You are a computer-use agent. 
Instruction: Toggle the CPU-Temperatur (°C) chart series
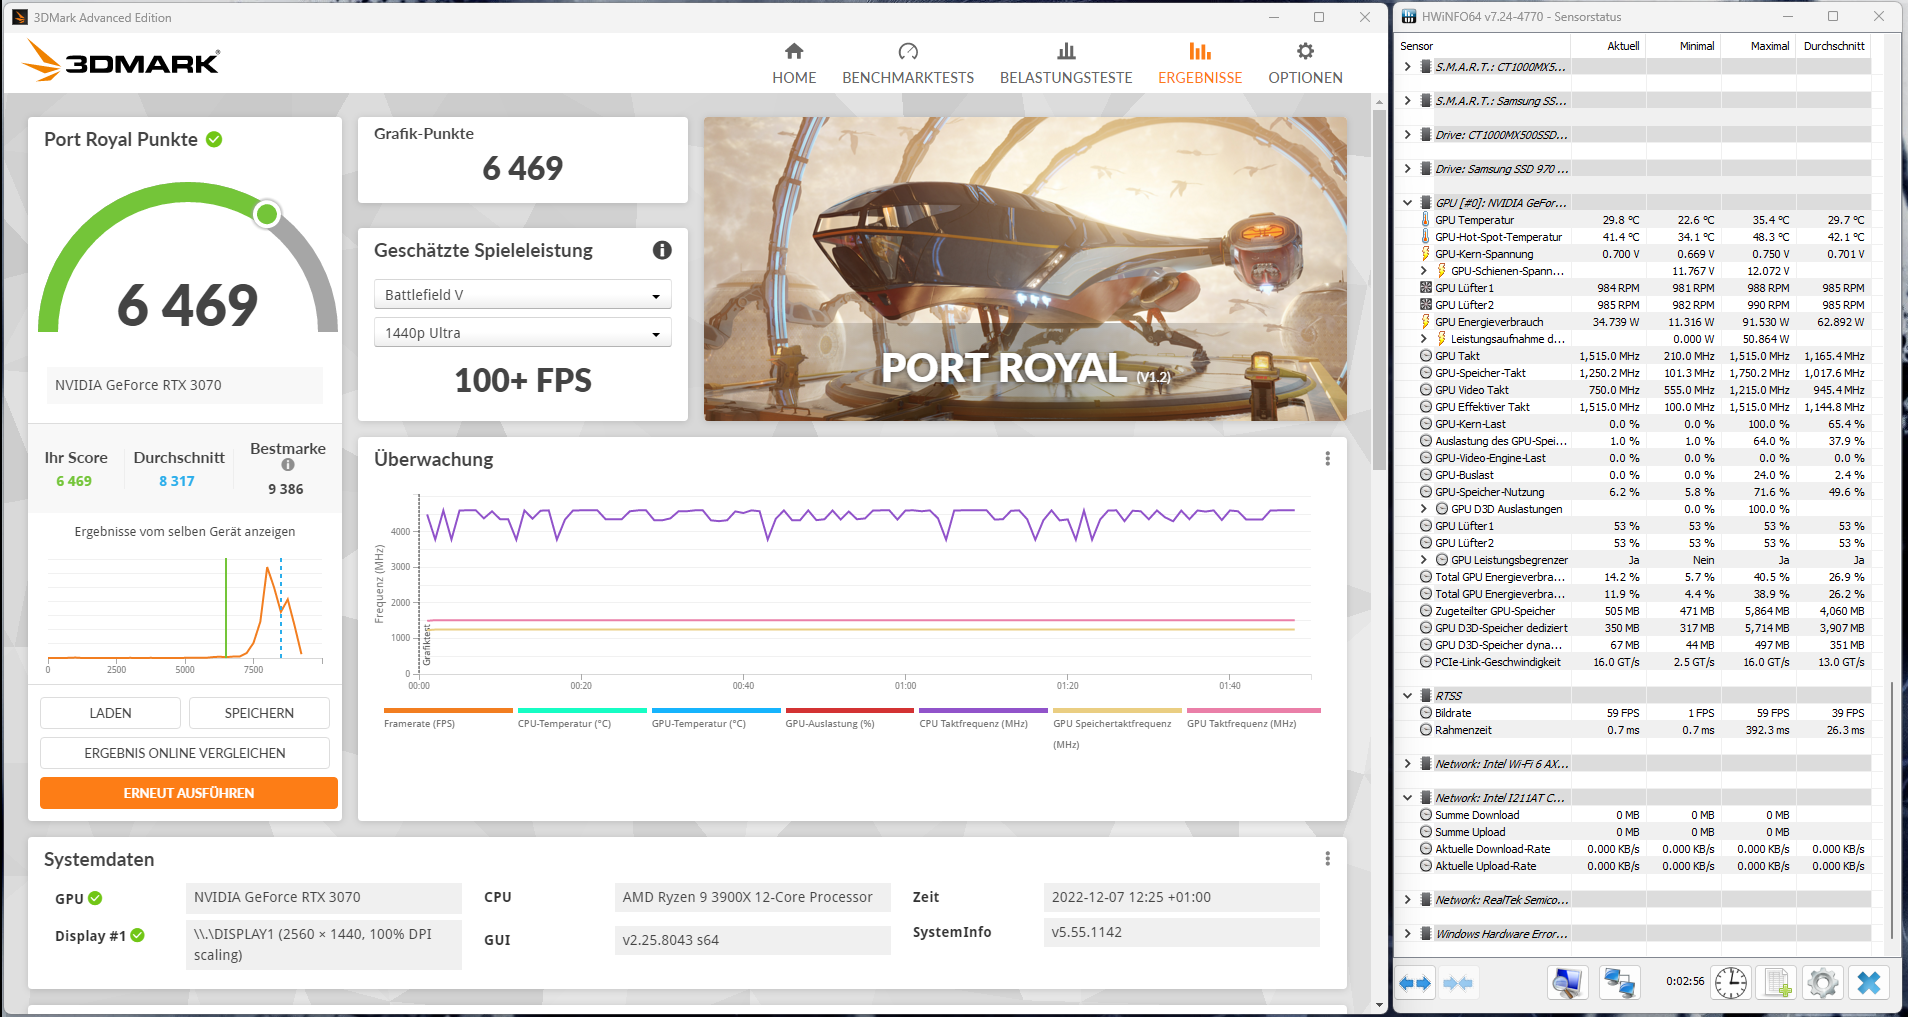(x=582, y=718)
